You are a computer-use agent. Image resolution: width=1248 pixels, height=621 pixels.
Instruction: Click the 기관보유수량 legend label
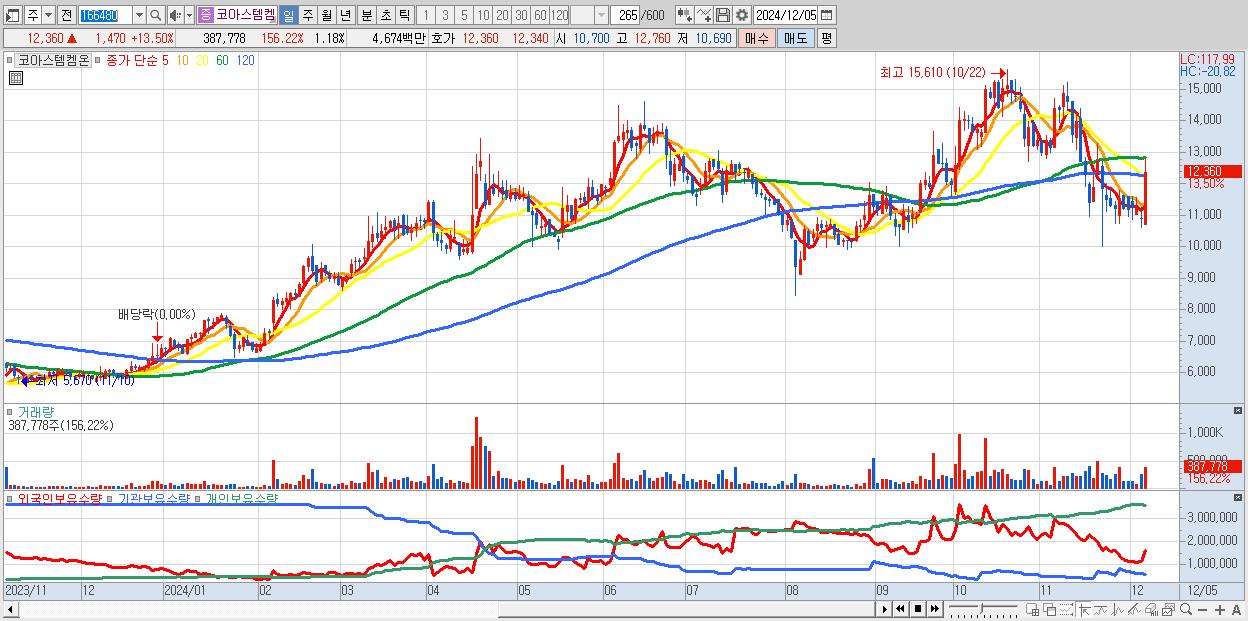pos(153,497)
